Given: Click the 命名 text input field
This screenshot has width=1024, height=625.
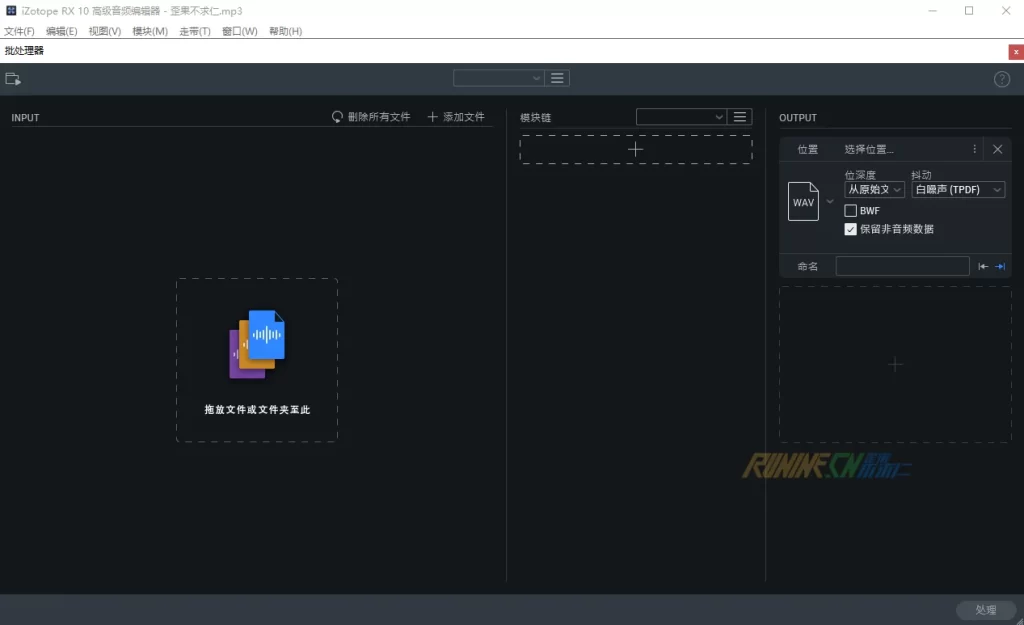Looking at the screenshot, I should pos(902,266).
